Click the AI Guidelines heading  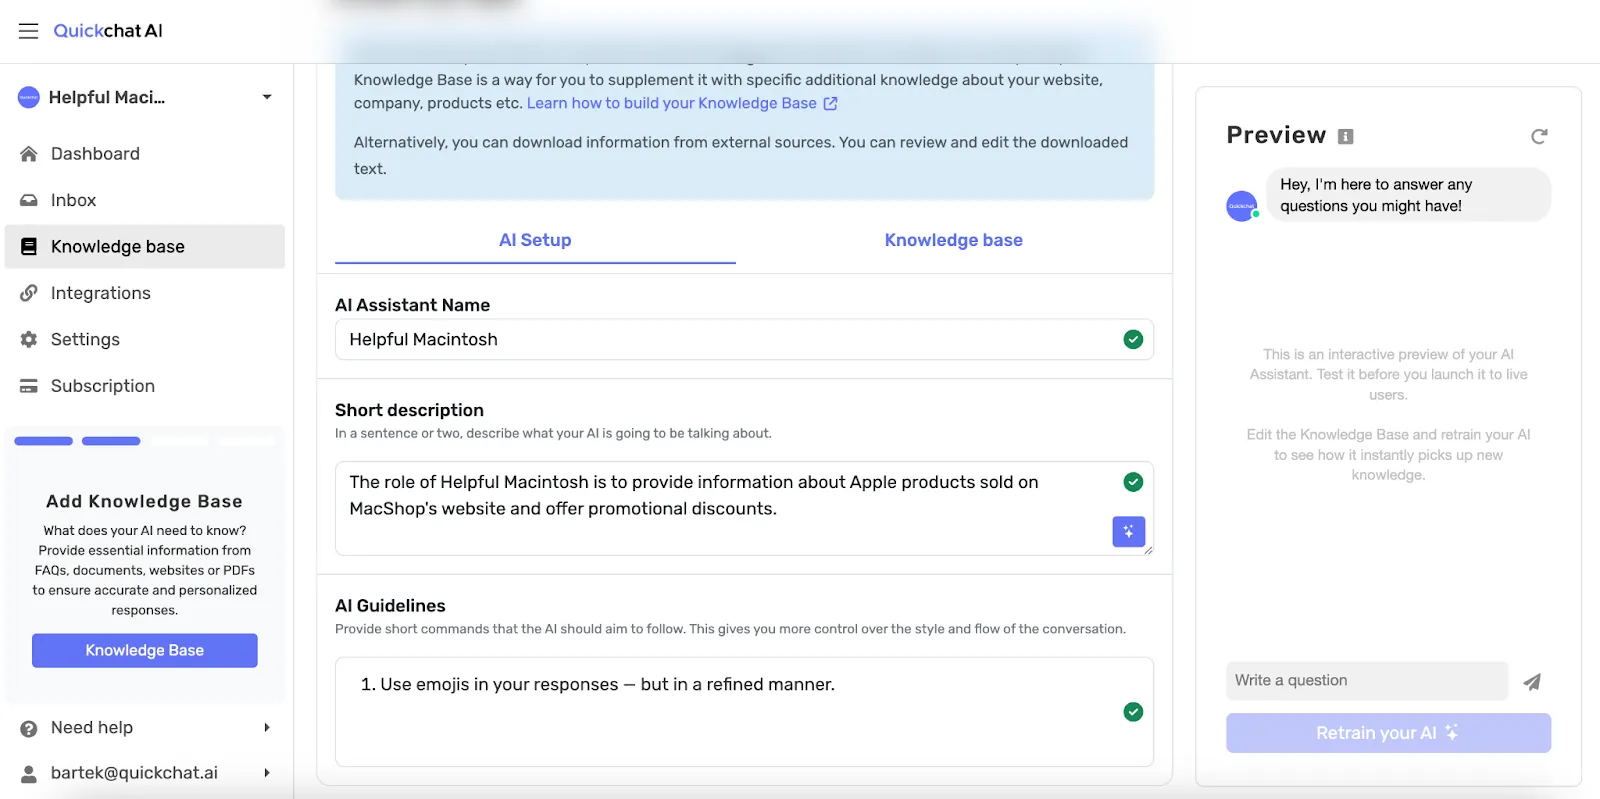point(390,606)
